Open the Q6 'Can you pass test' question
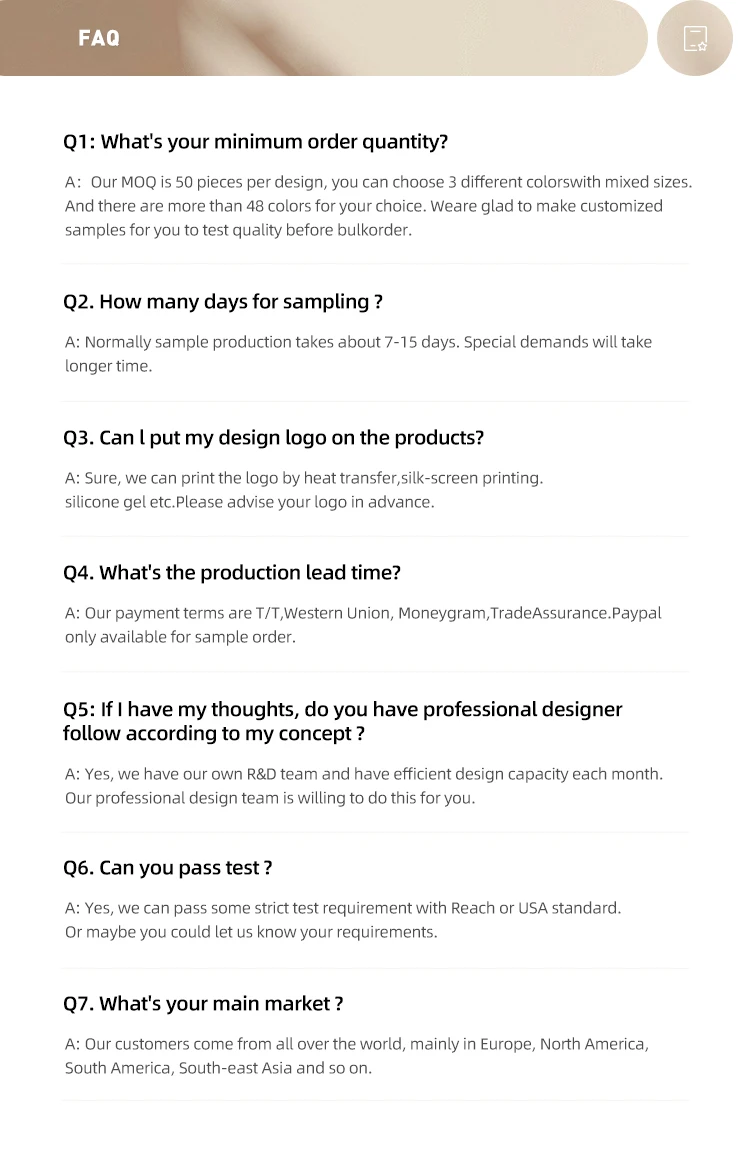Image resolution: width=750 pixels, height=1157 pixels. click(x=167, y=868)
